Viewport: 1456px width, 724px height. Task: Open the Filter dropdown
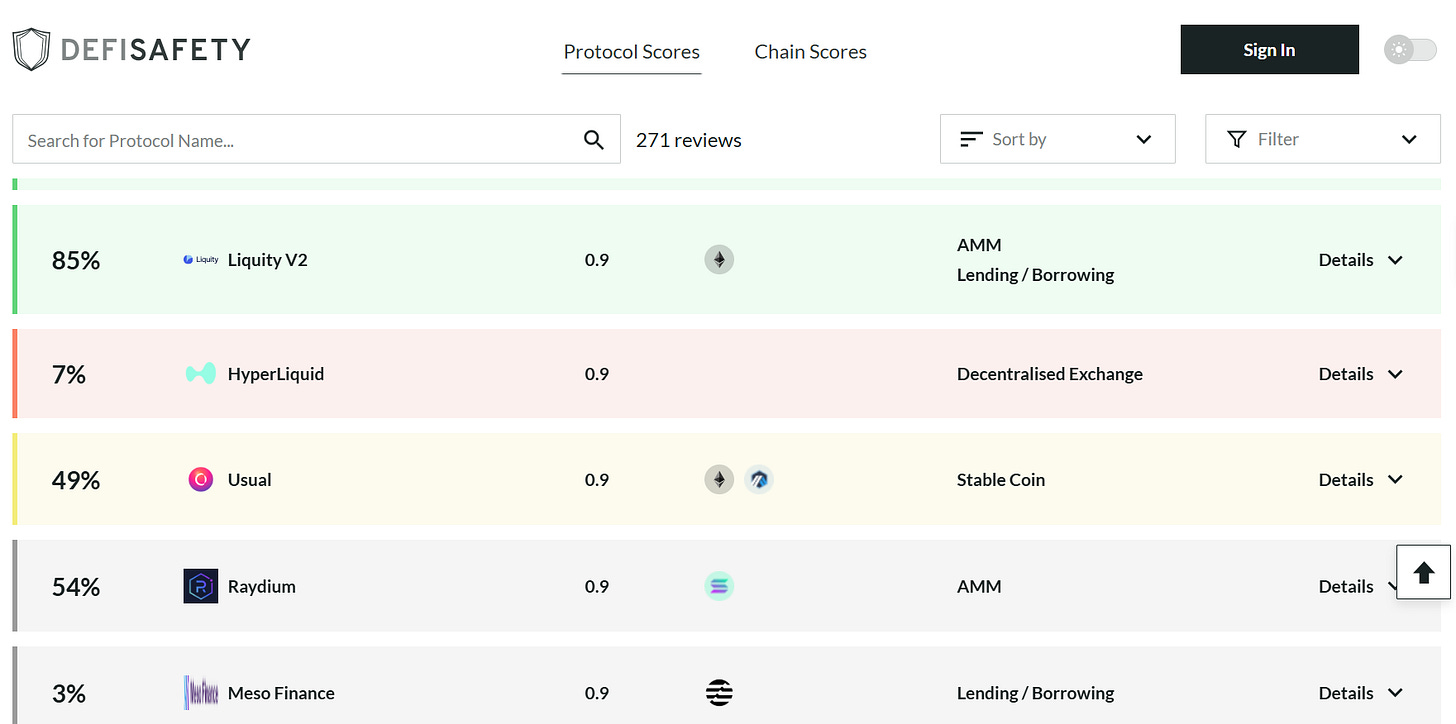[x=1322, y=139]
